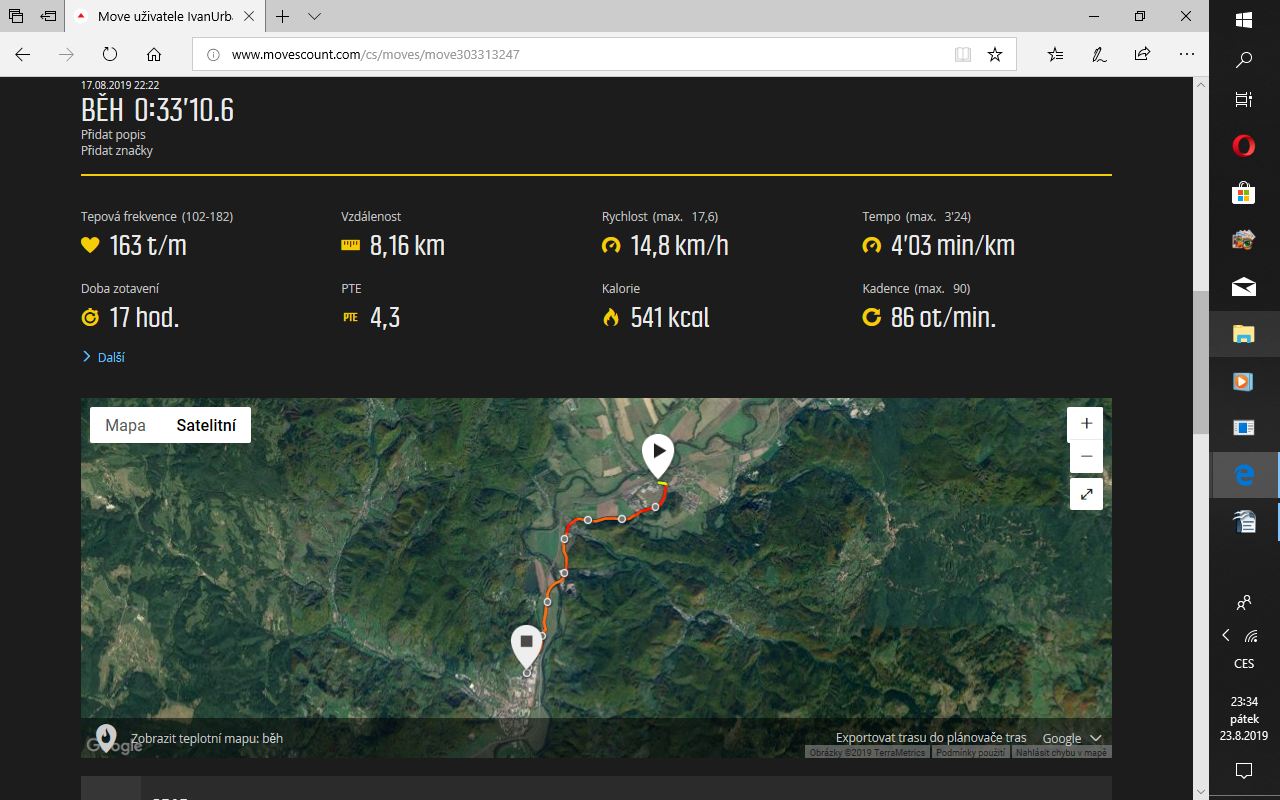Viewport: 1280px width, 800px height.
Task: Click the address bar URL field
Action: [580, 54]
